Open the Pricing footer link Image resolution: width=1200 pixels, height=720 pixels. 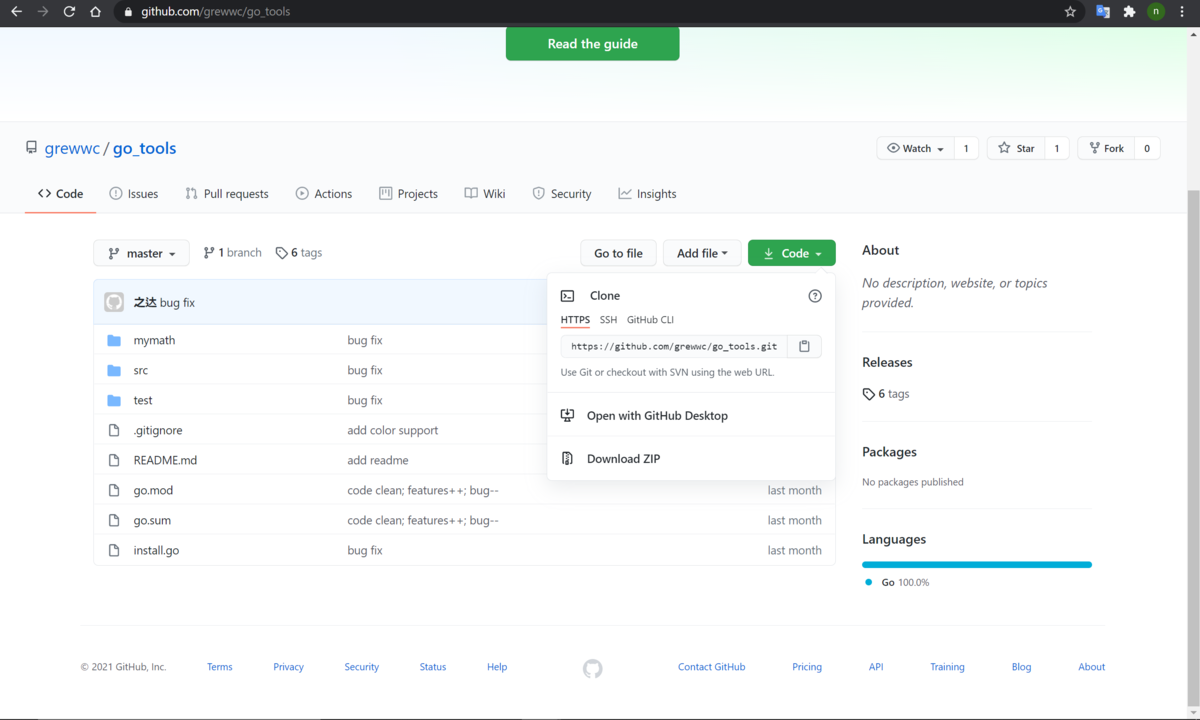tap(807, 667)
